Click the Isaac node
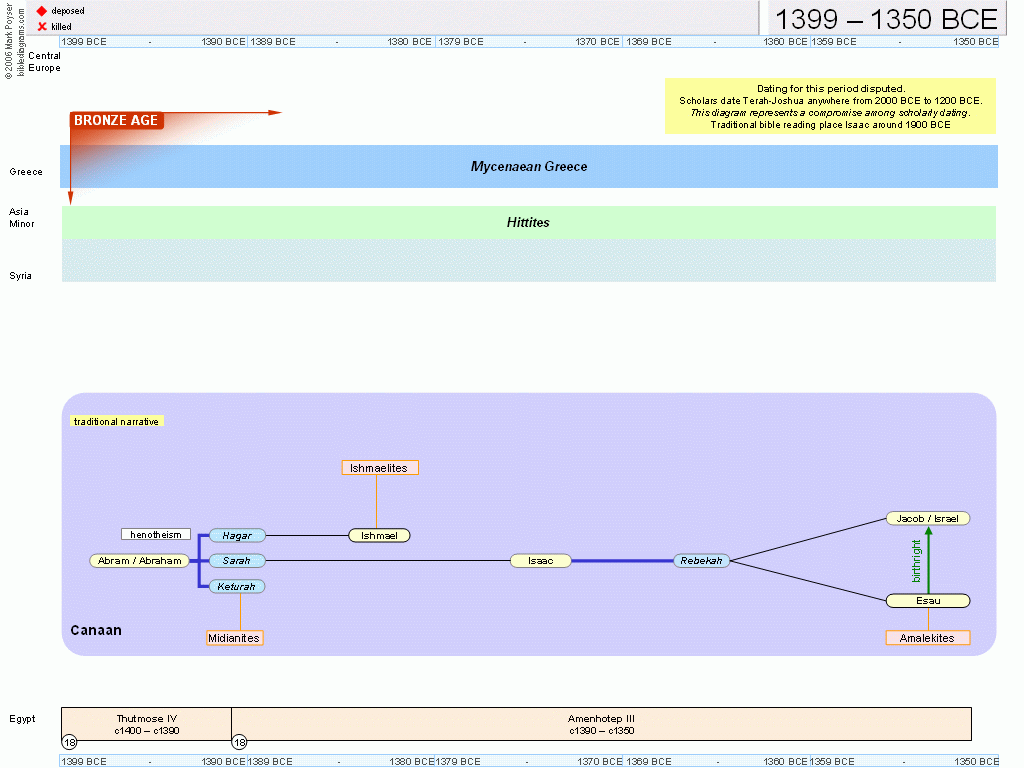 point(541,561)
